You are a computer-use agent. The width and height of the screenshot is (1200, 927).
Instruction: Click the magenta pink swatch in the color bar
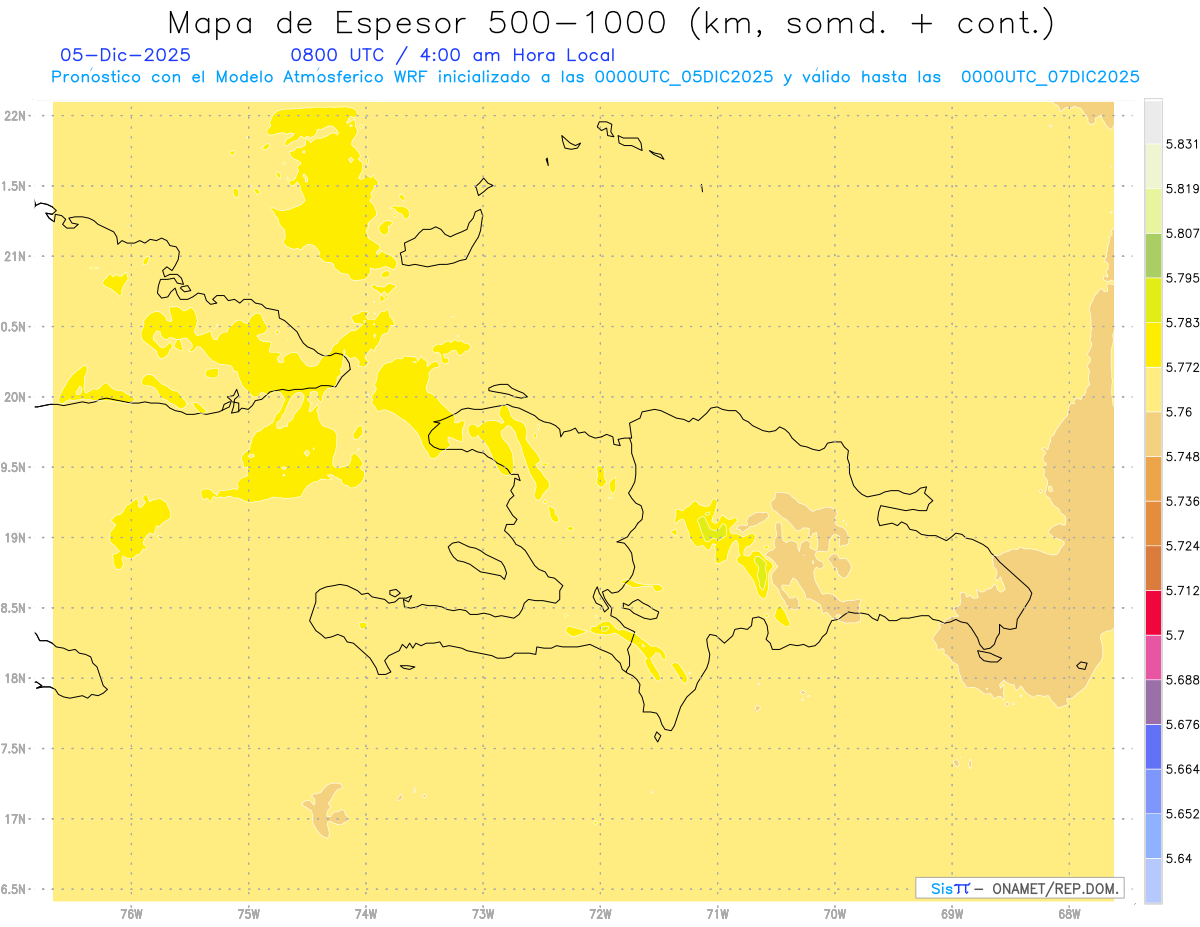pyautogui.click(x=1153, y=657)
